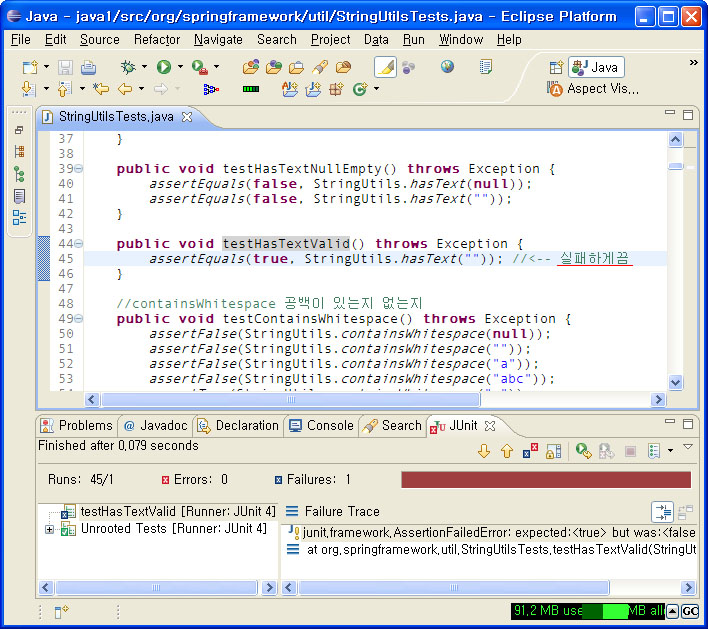The image size is (708, 629).
Task: Open the Source menu
Action: coord(100,40)
